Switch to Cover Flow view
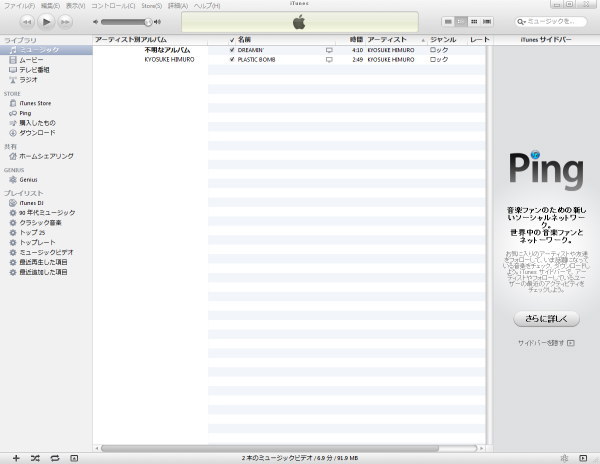 487,21
